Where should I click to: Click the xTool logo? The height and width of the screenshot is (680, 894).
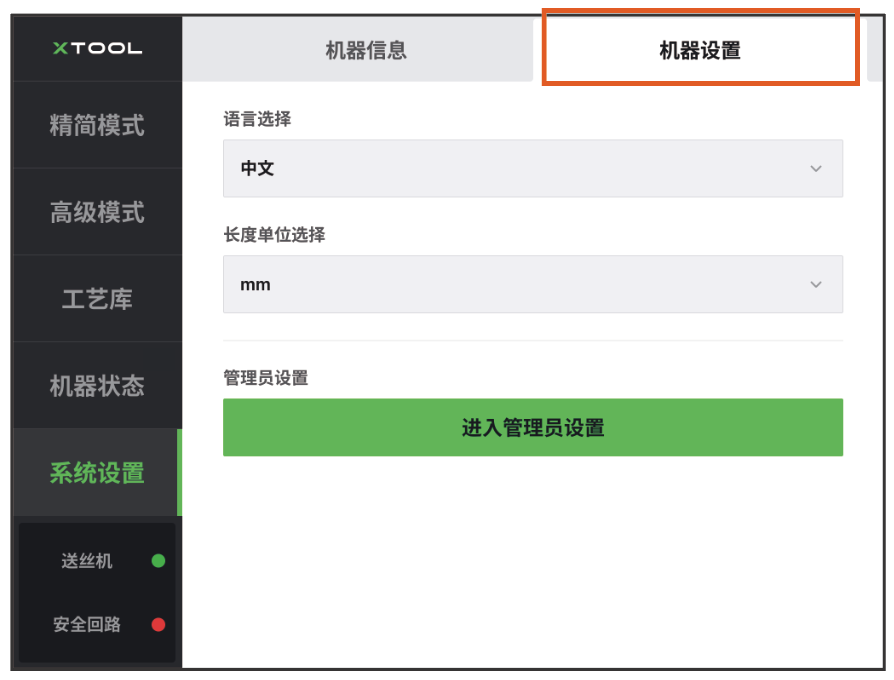pyautogui.click(x=97, y=48)
